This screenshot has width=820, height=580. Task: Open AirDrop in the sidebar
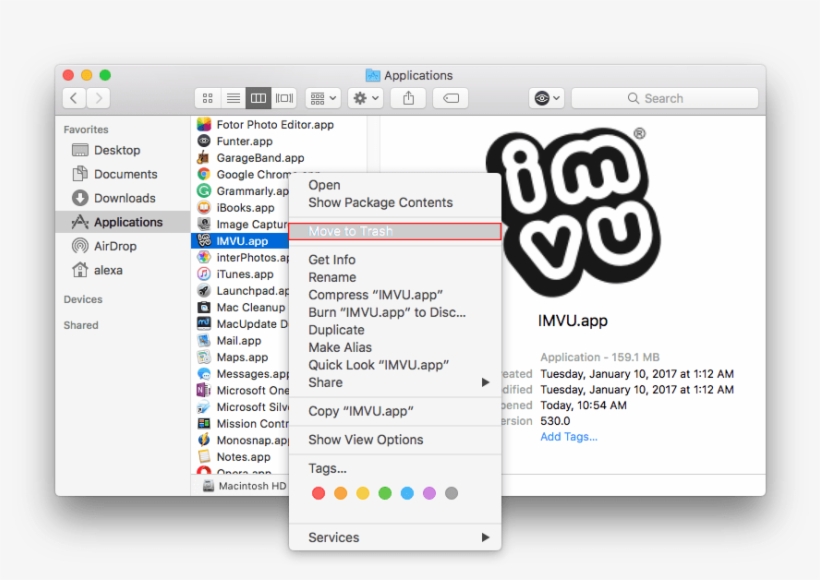123,246
